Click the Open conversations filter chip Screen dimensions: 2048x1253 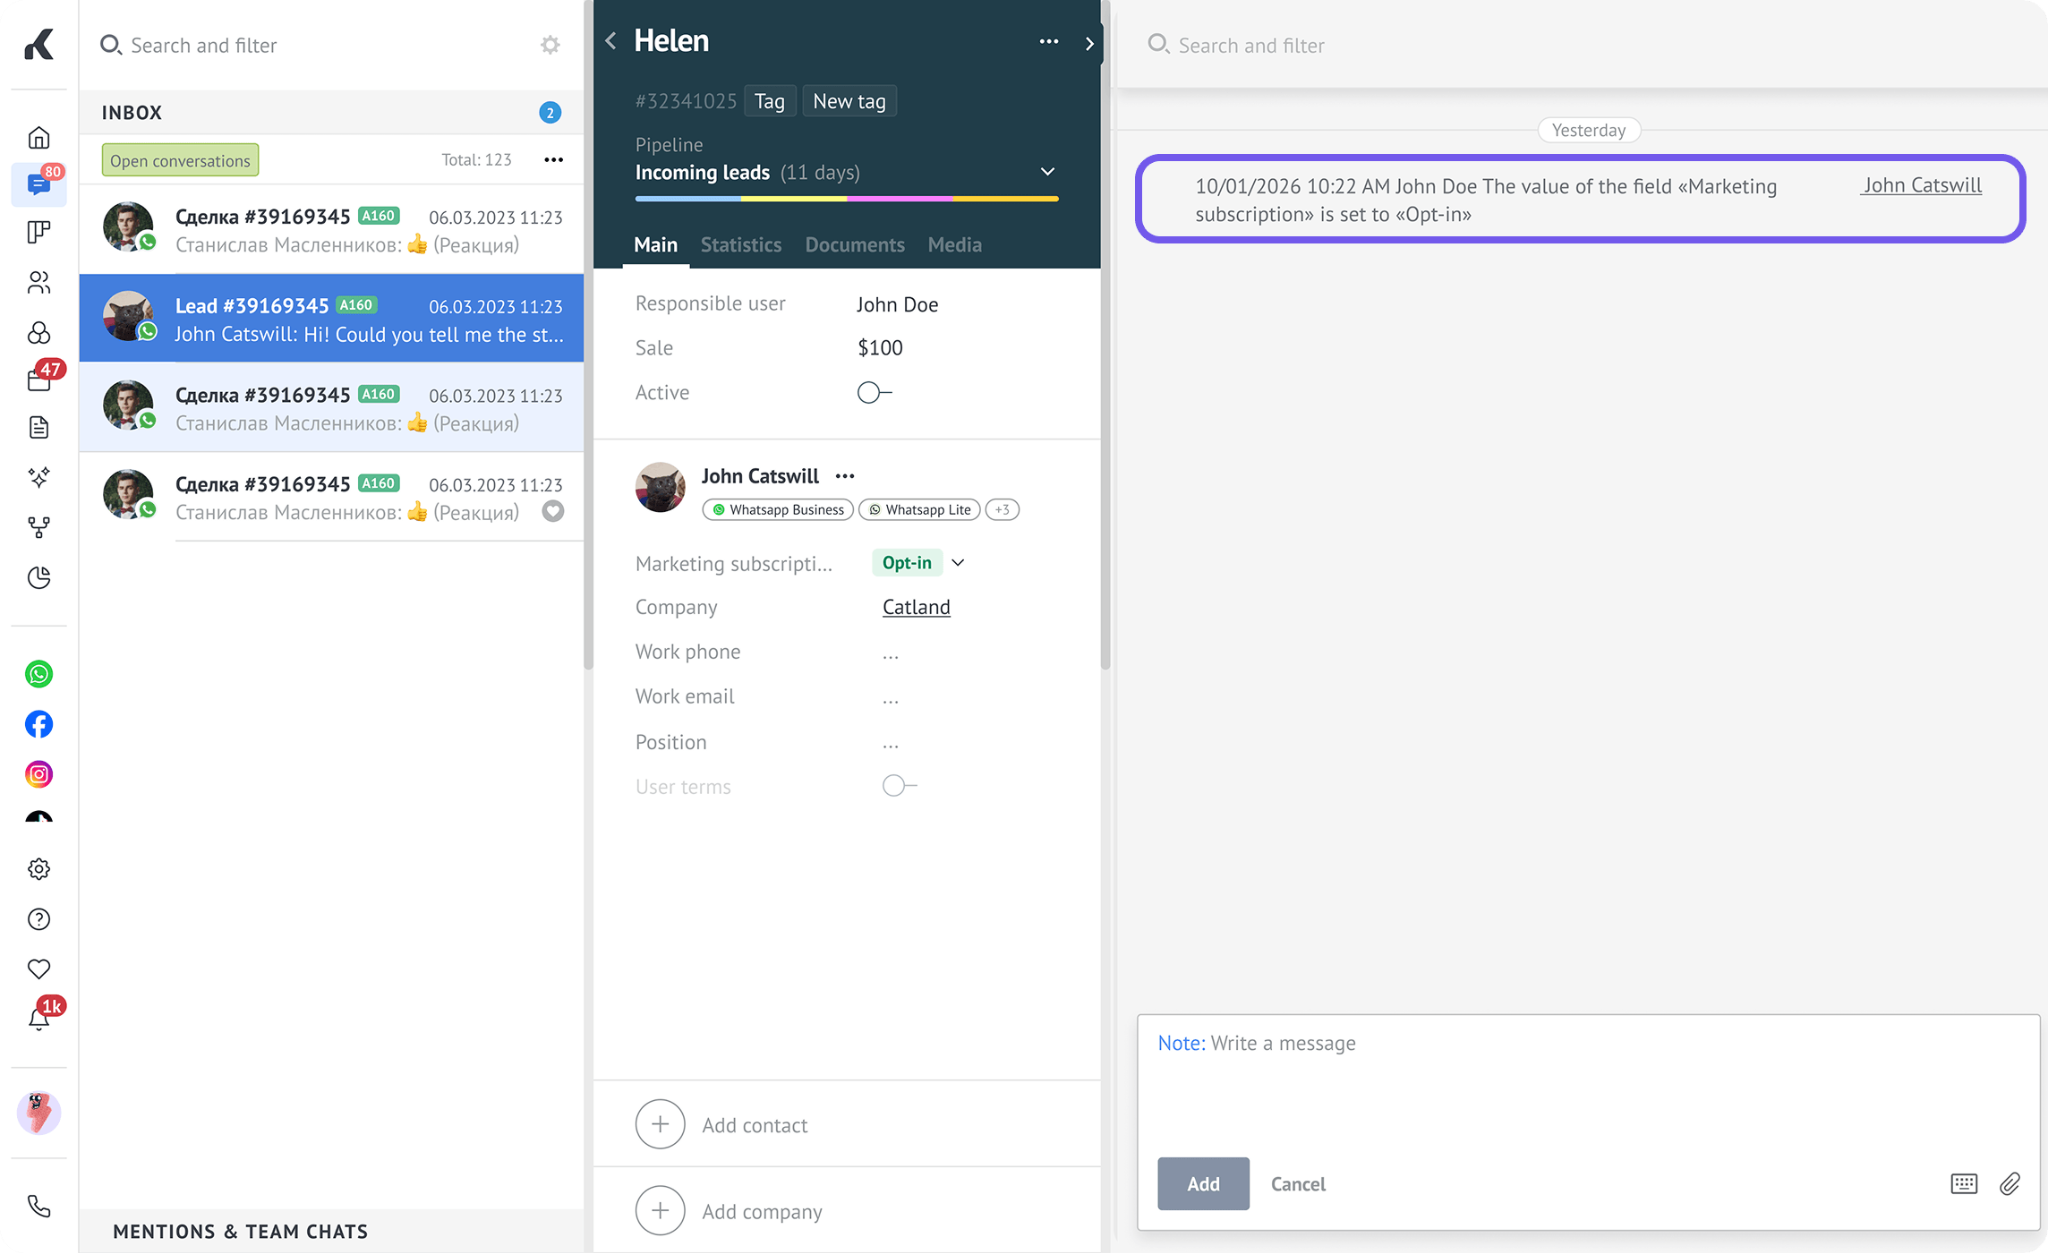[180, 160]
